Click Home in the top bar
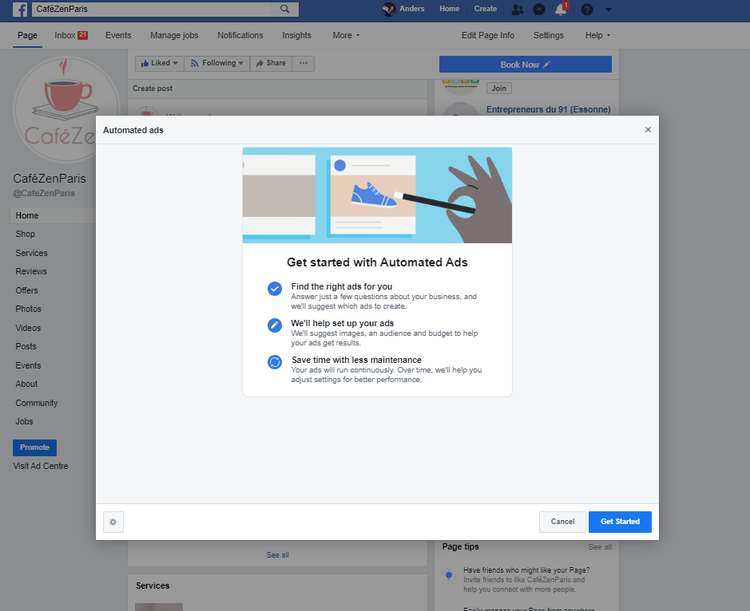 pyautogui.click(x=449, y=9)
